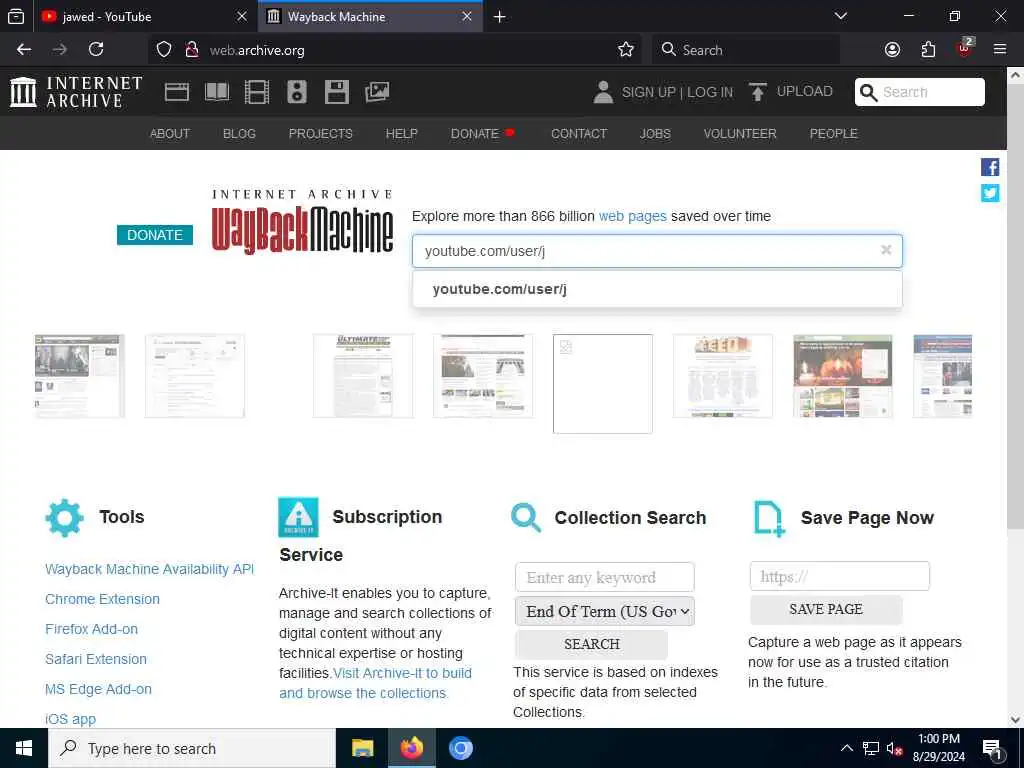Screen dimensions: 1024x768
Task: Open the PROJECTS menu item
Action: click(x=321, y=133)
